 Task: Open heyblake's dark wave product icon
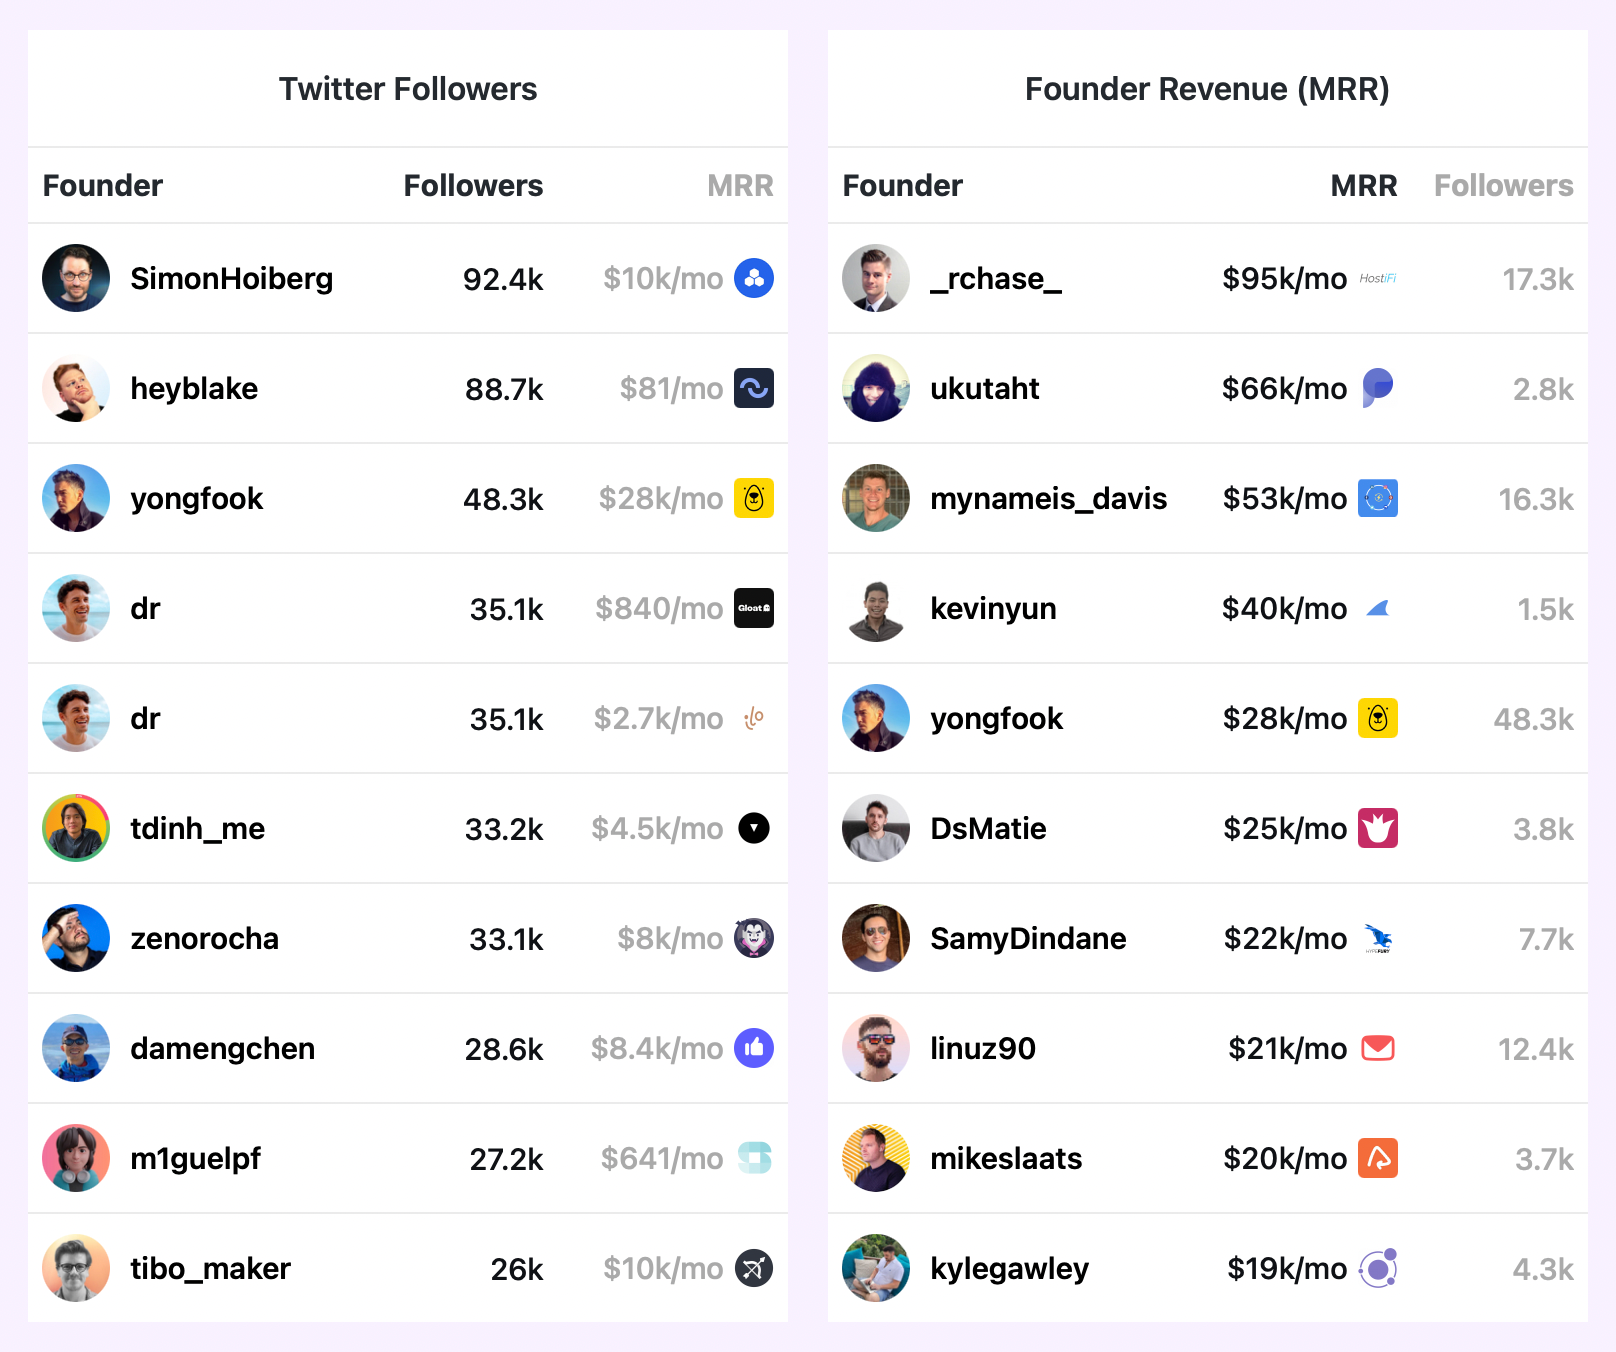754,388
